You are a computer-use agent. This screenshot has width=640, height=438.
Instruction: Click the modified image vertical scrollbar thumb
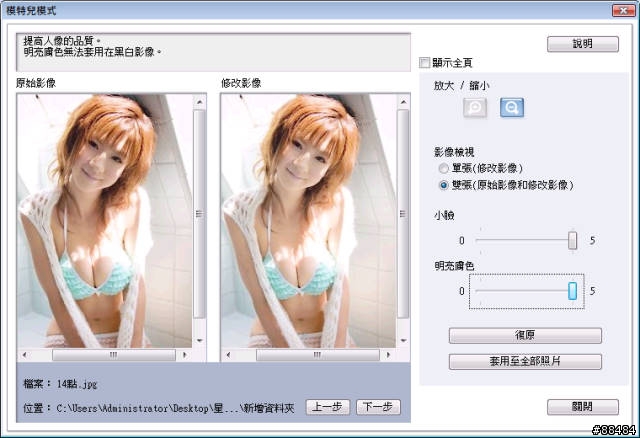click(403, 214)
